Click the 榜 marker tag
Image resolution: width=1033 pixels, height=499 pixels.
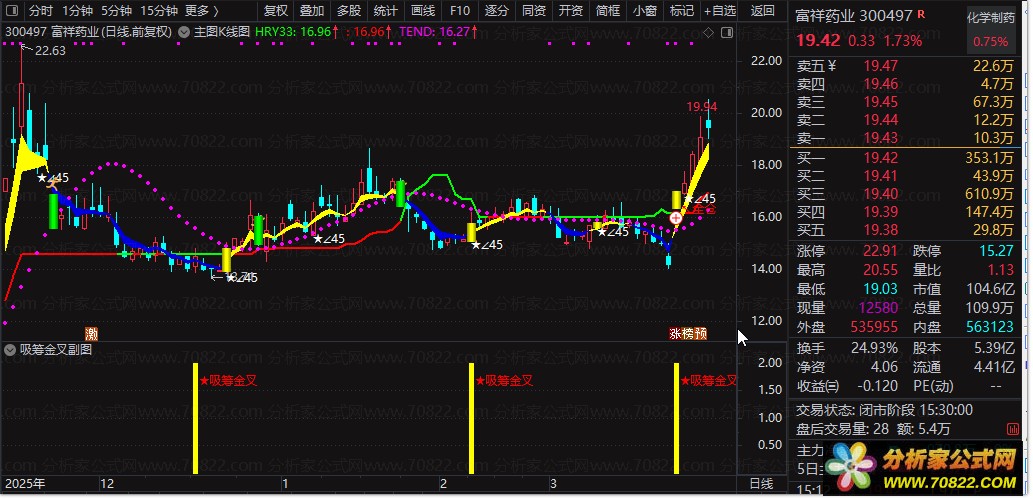pyautogui.click(x=688, y=334)
